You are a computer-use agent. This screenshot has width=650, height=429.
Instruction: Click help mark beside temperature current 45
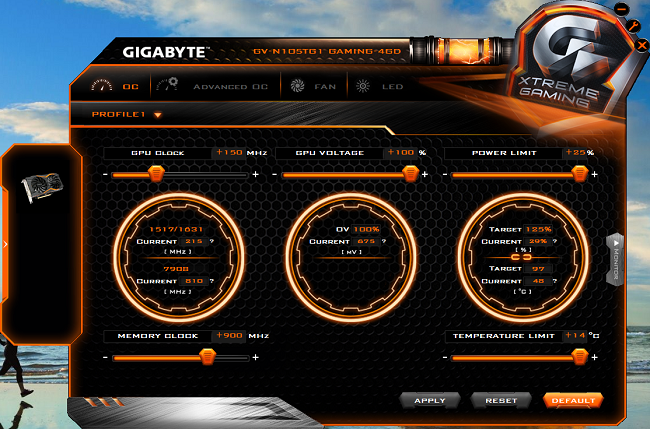(x=555, y=281)
